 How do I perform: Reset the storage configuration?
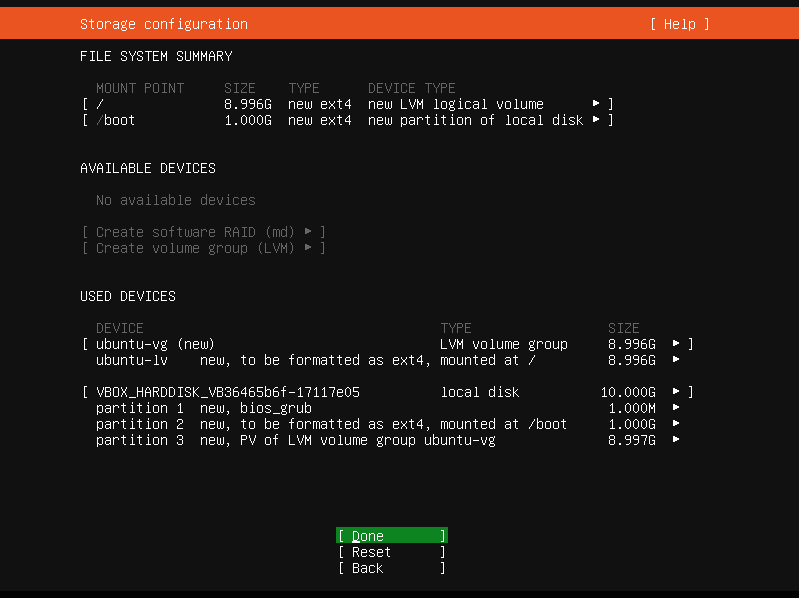coord(392,552)
